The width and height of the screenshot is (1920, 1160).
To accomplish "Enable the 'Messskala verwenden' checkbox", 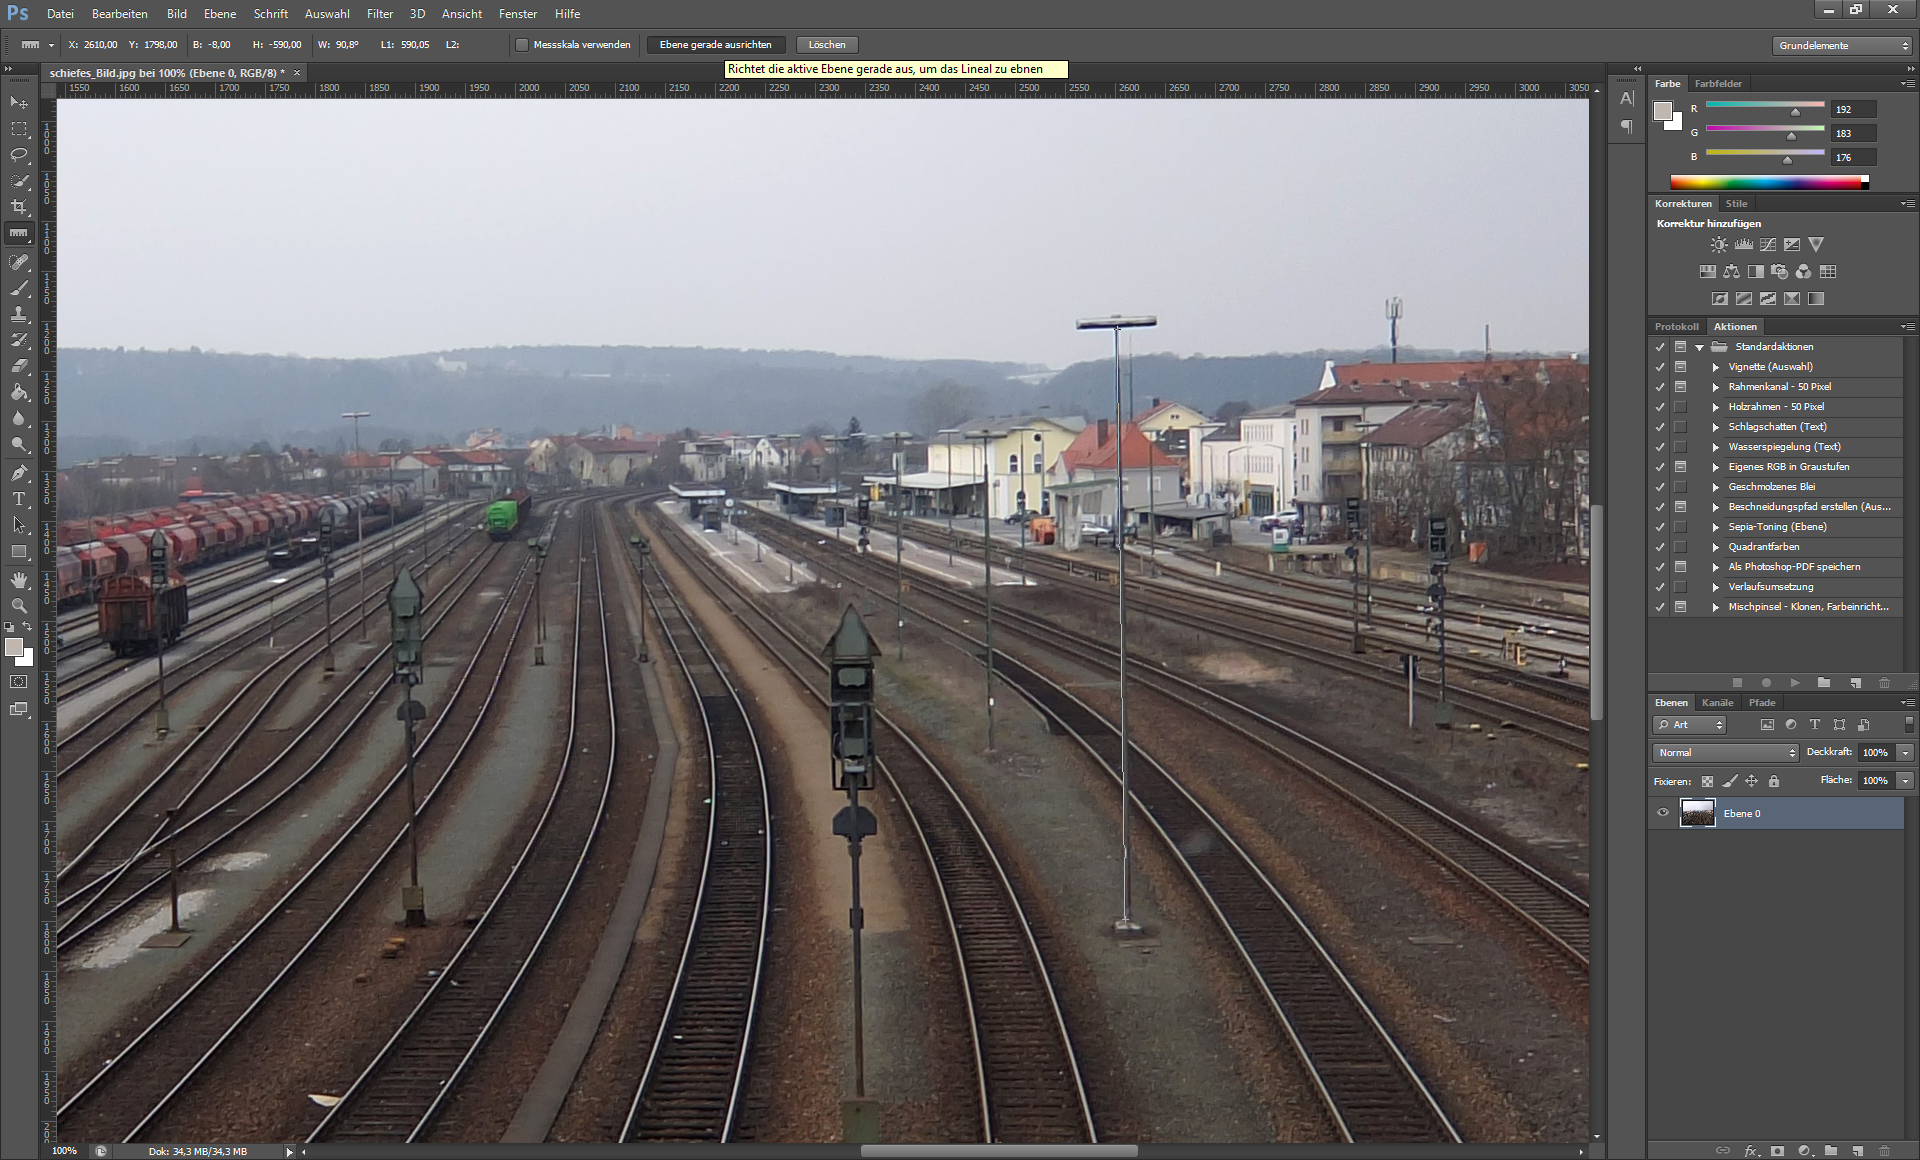I will pos(522,45).
